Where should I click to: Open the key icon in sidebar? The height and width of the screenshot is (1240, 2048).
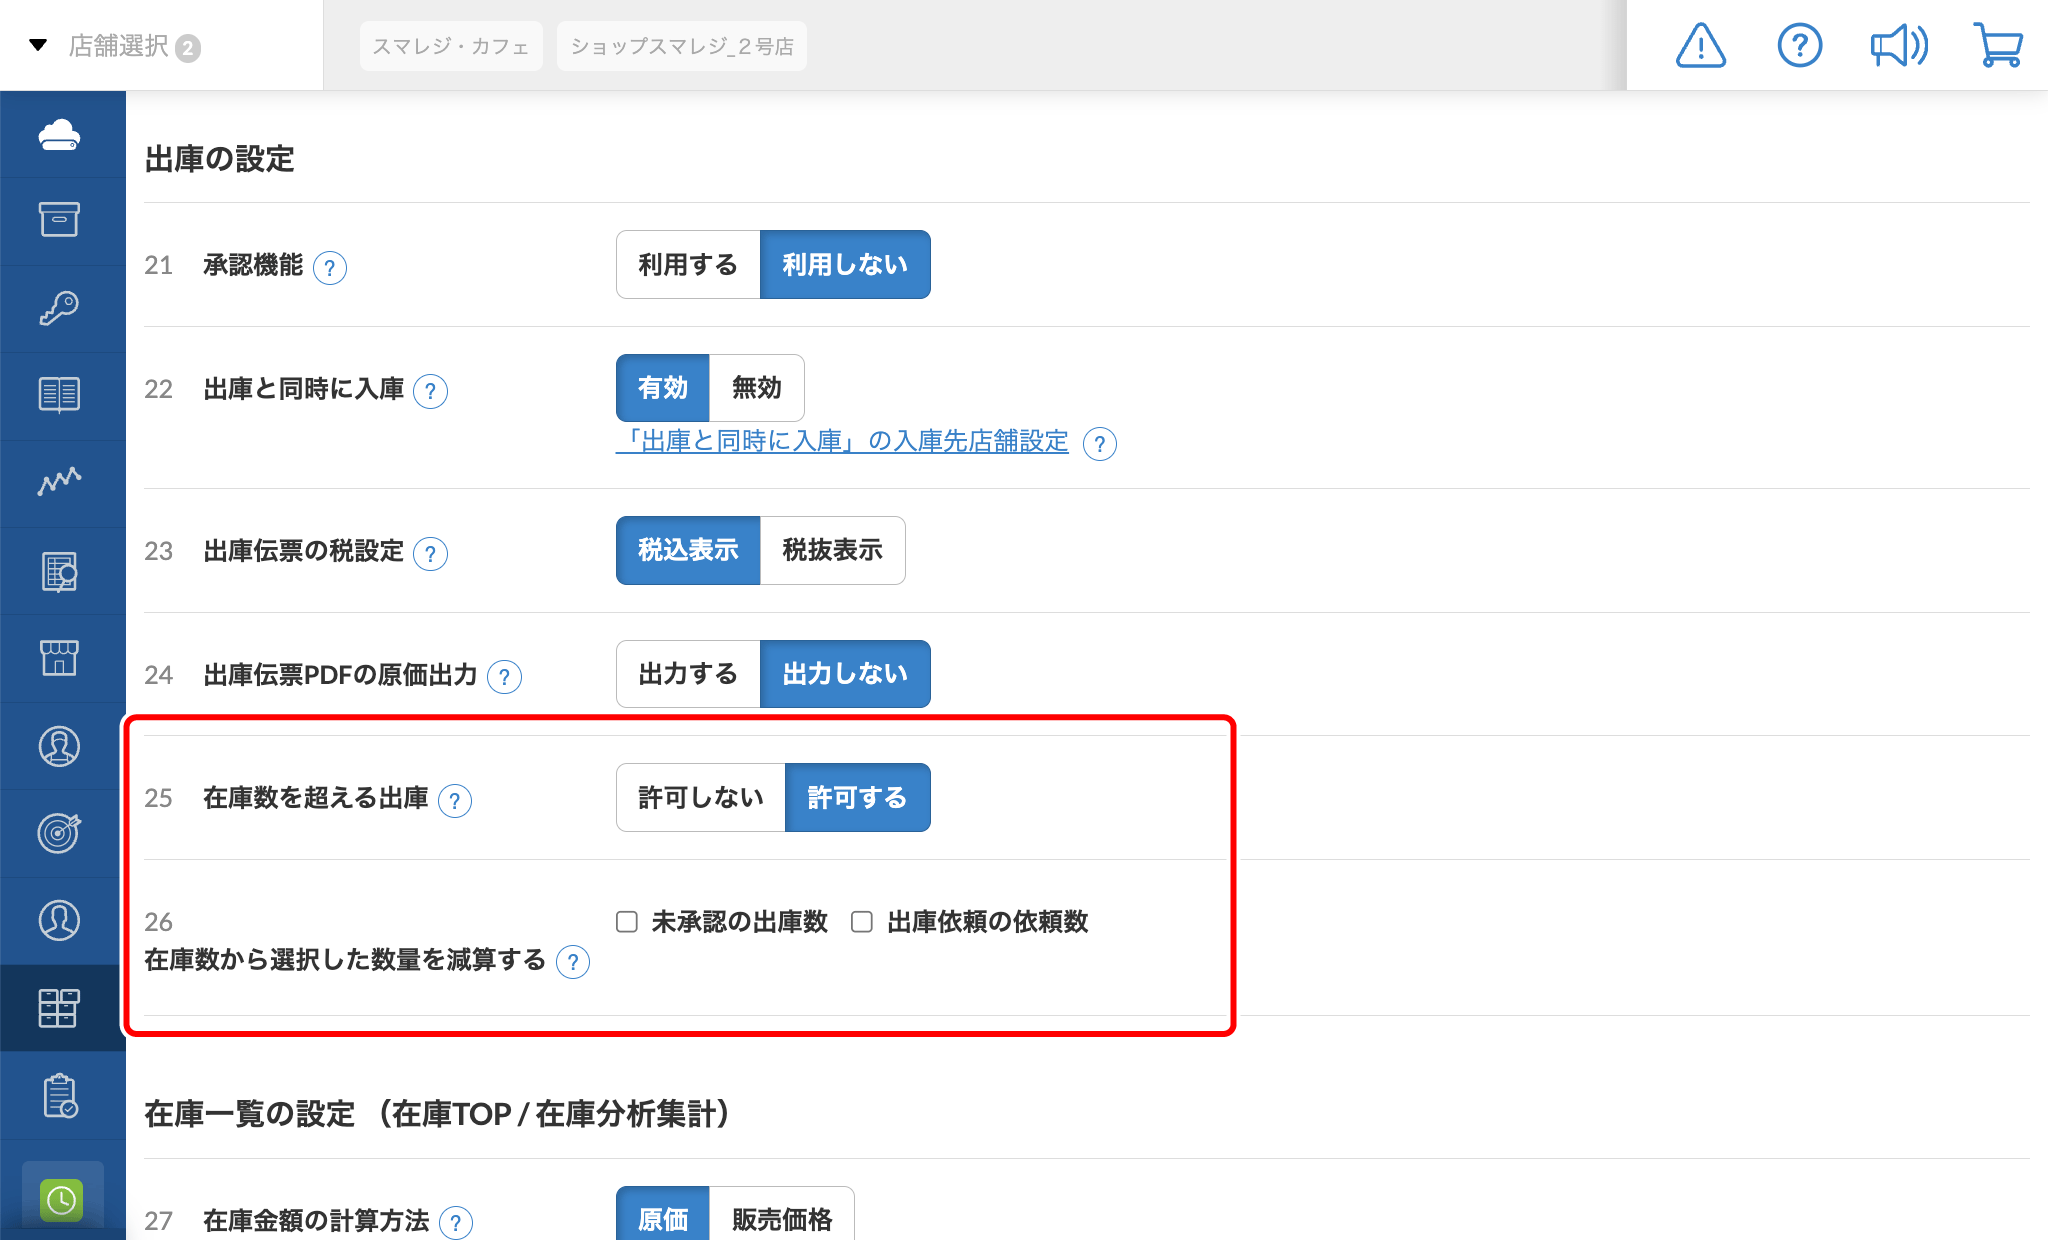point(60,307)
